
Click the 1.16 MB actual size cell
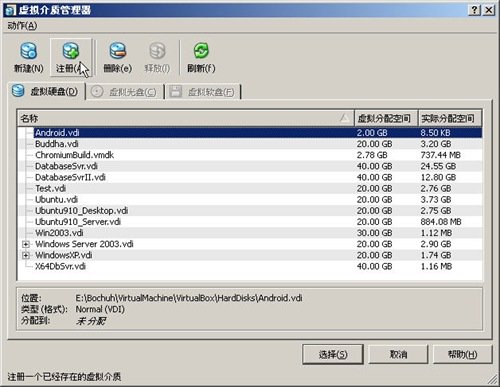tap(436, 266)
